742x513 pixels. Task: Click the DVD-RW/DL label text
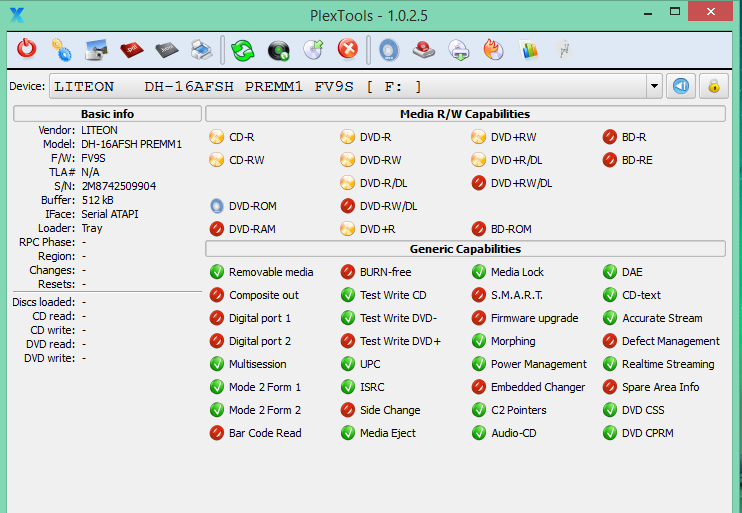point(389,206)
